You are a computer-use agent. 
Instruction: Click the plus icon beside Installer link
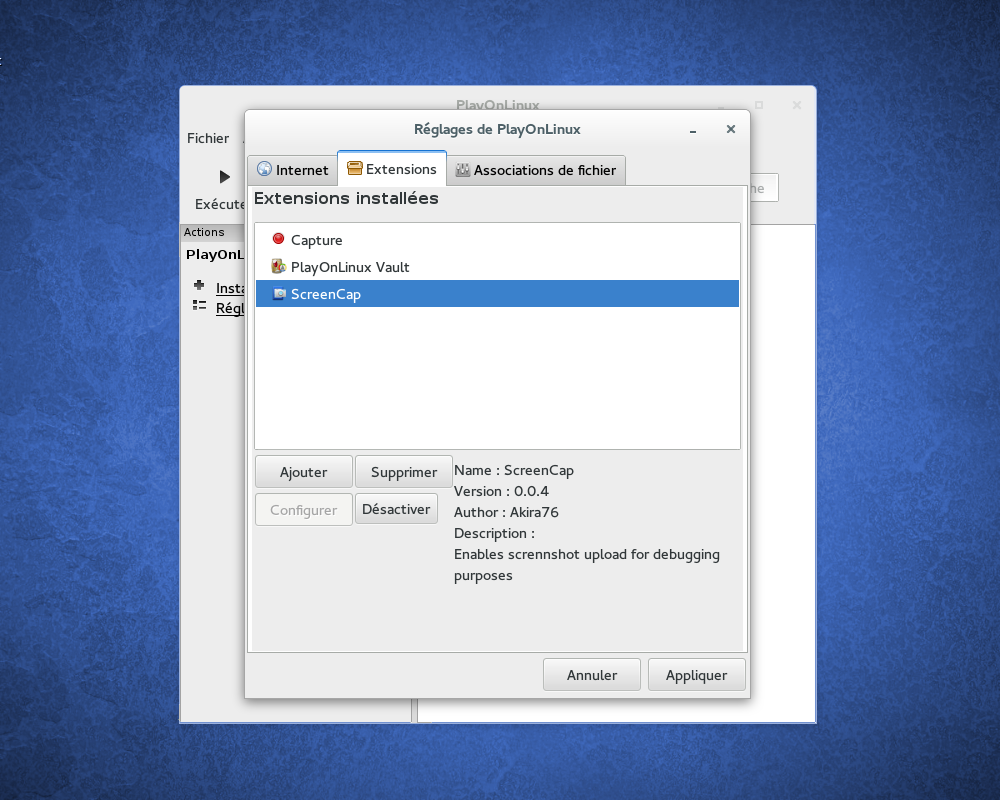coord(199,285)
